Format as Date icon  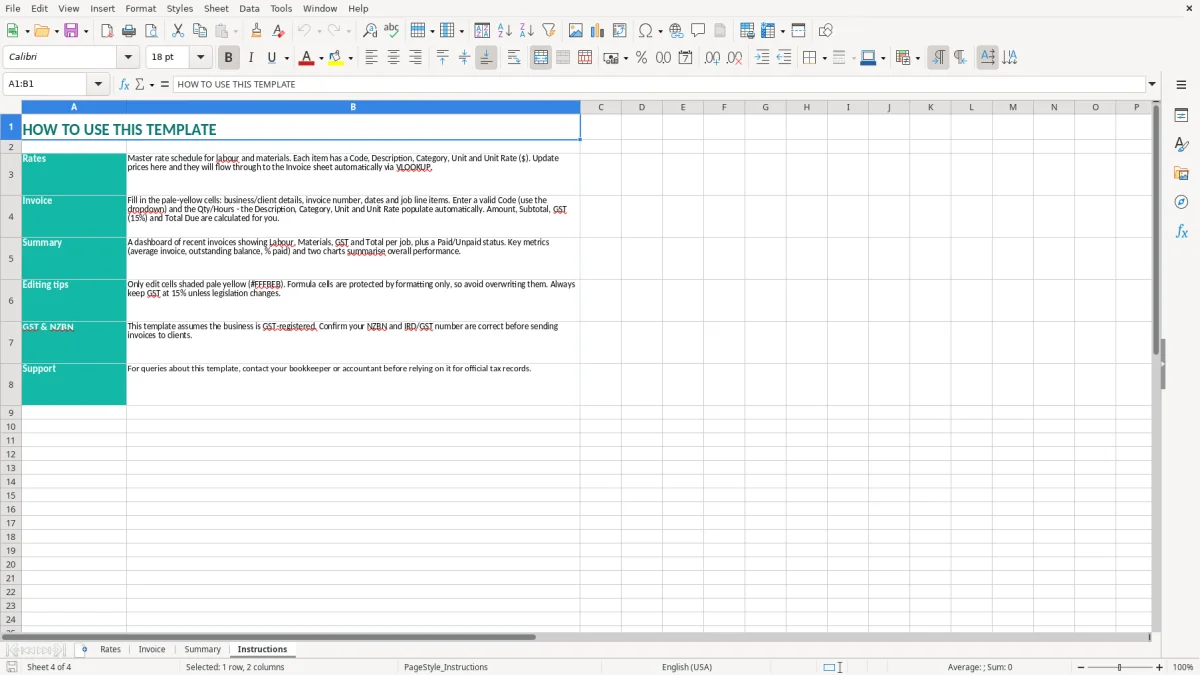(685, 58)
